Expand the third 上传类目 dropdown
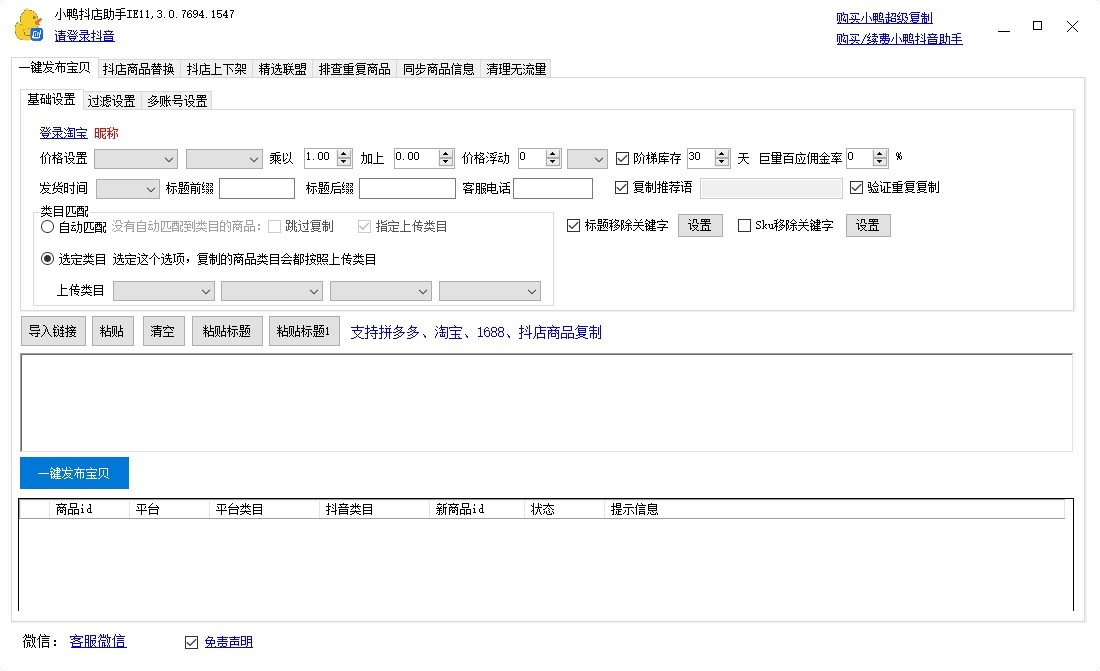The image size is (1100, 671). click(380, 291)
